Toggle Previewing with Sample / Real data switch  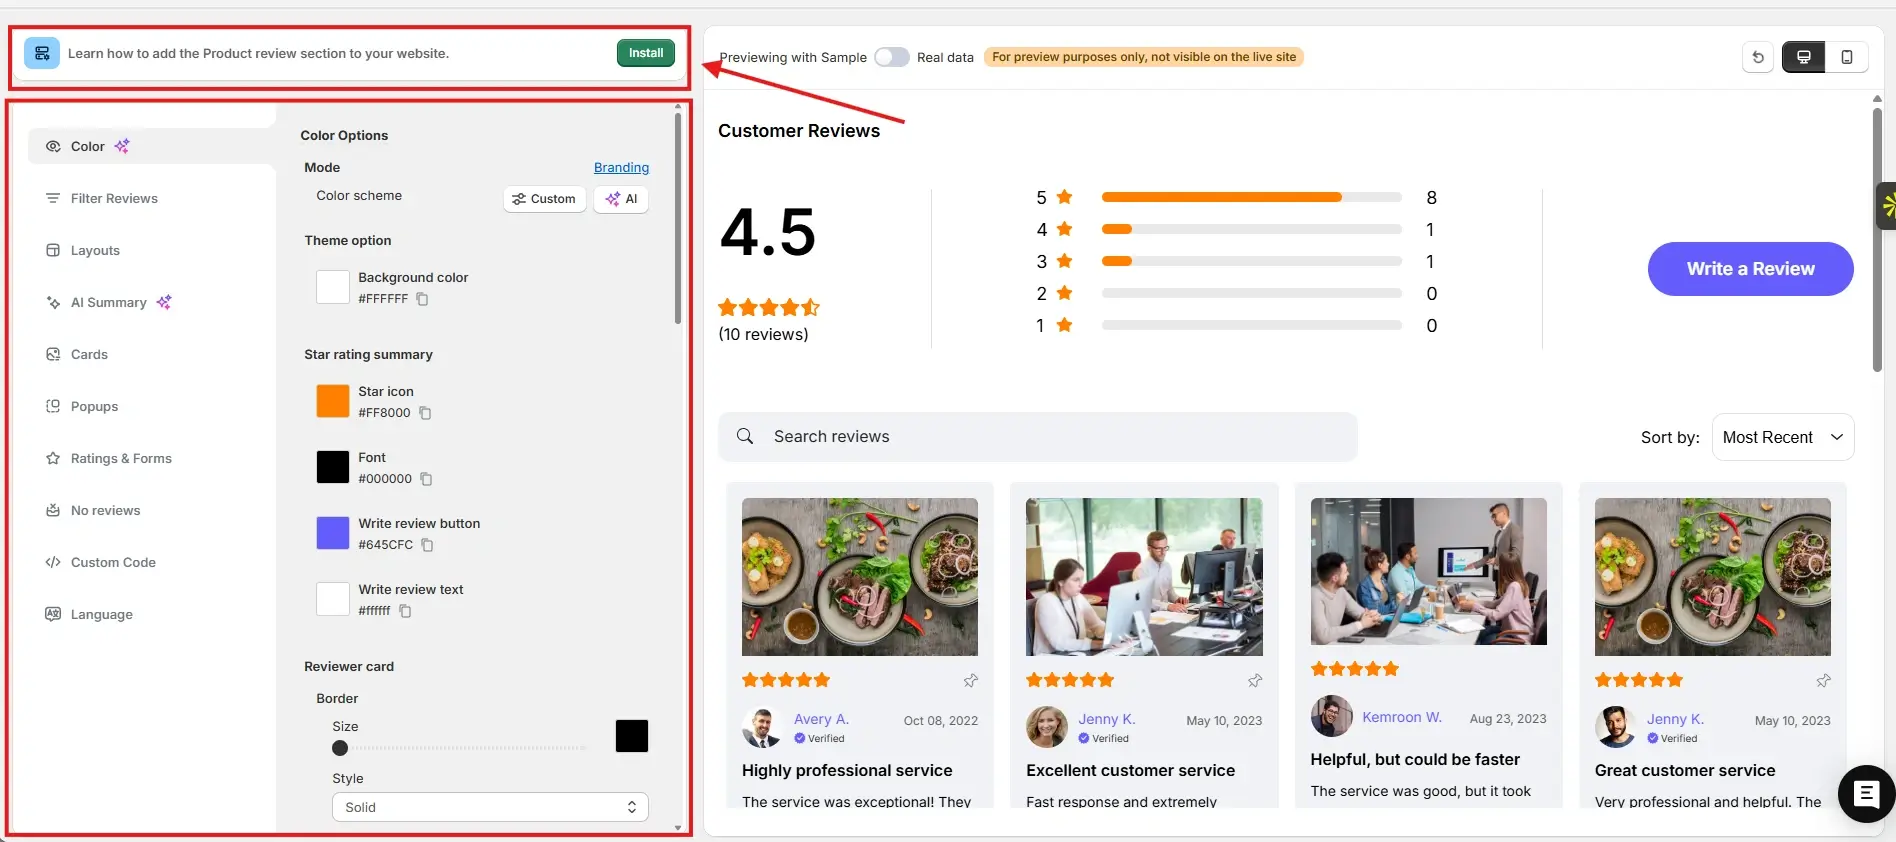891,57
